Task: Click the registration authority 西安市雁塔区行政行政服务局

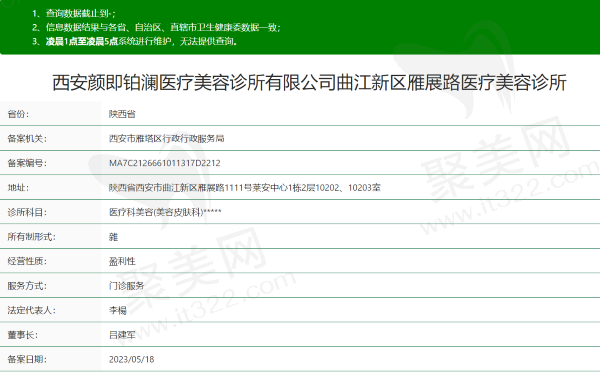Action: pyautogui.click(x=166, y=138)
